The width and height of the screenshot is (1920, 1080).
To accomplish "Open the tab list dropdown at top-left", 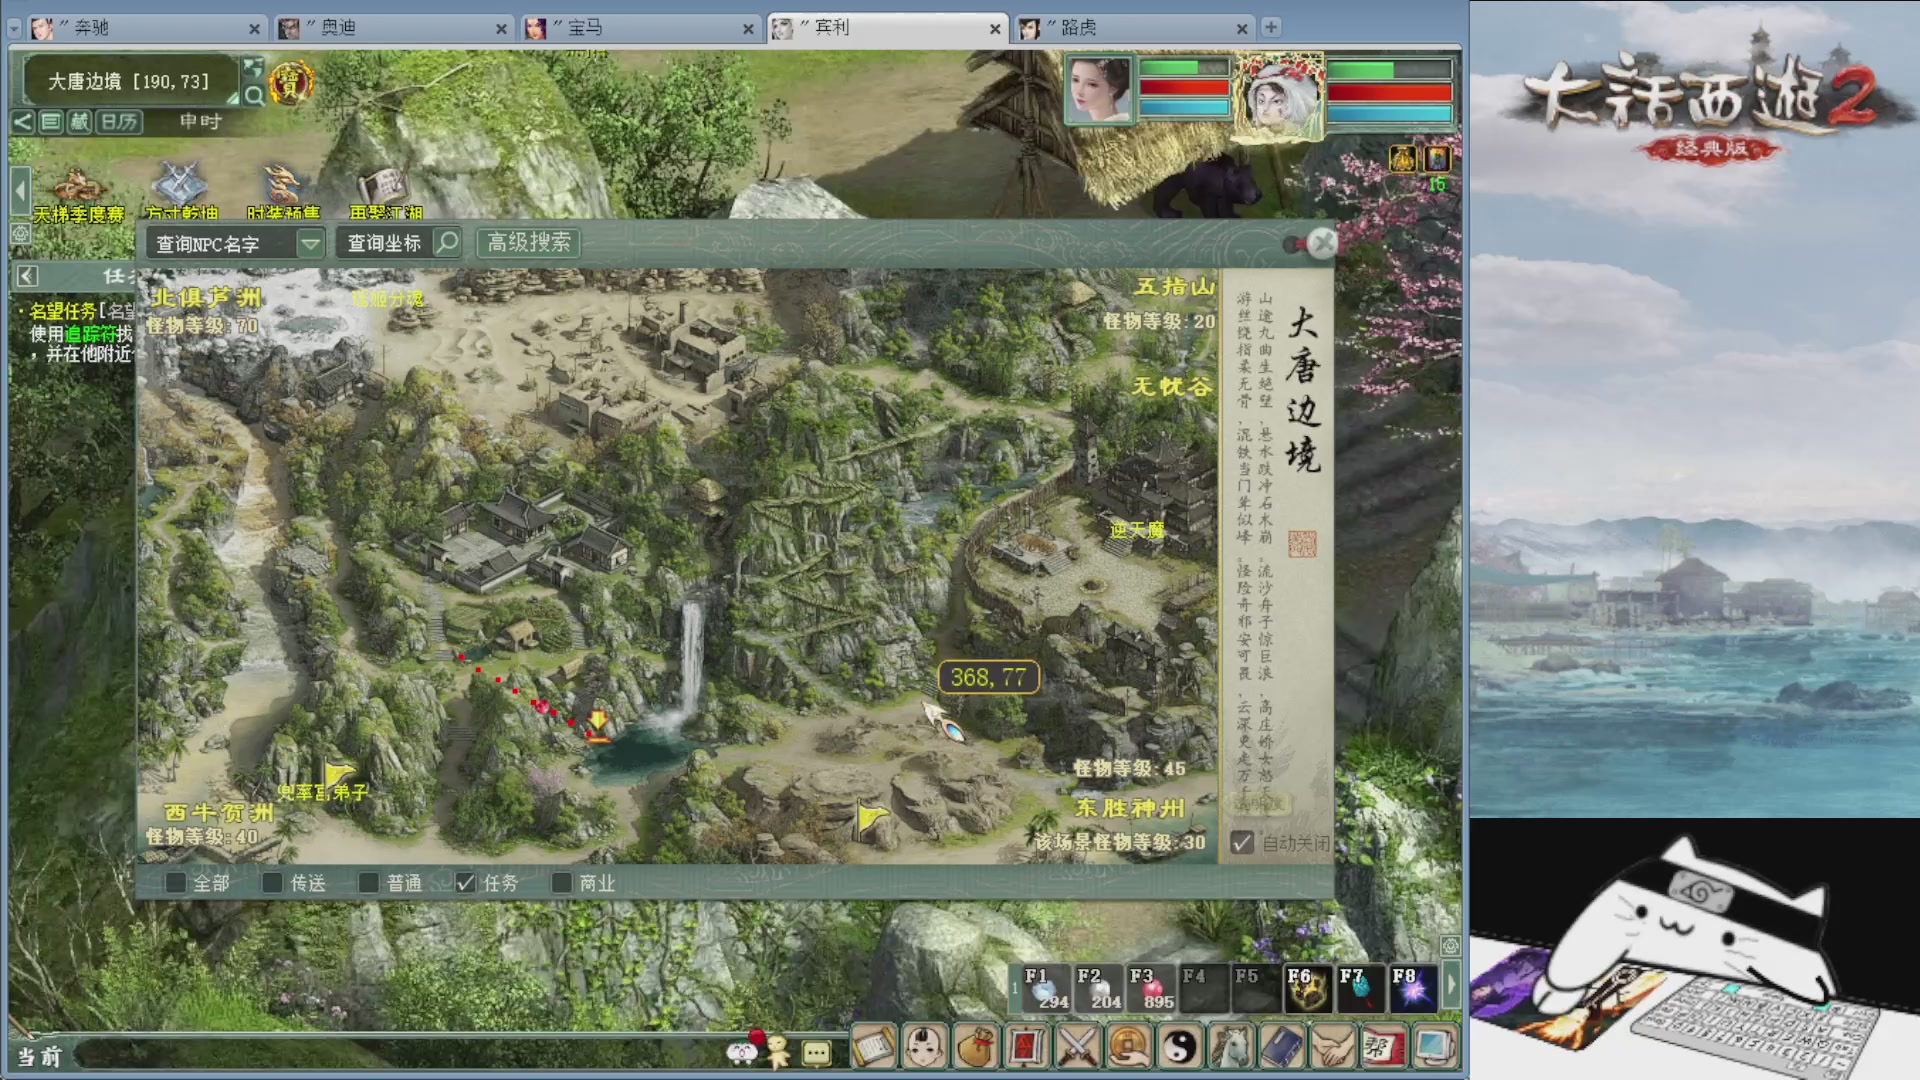I will 14,28.
